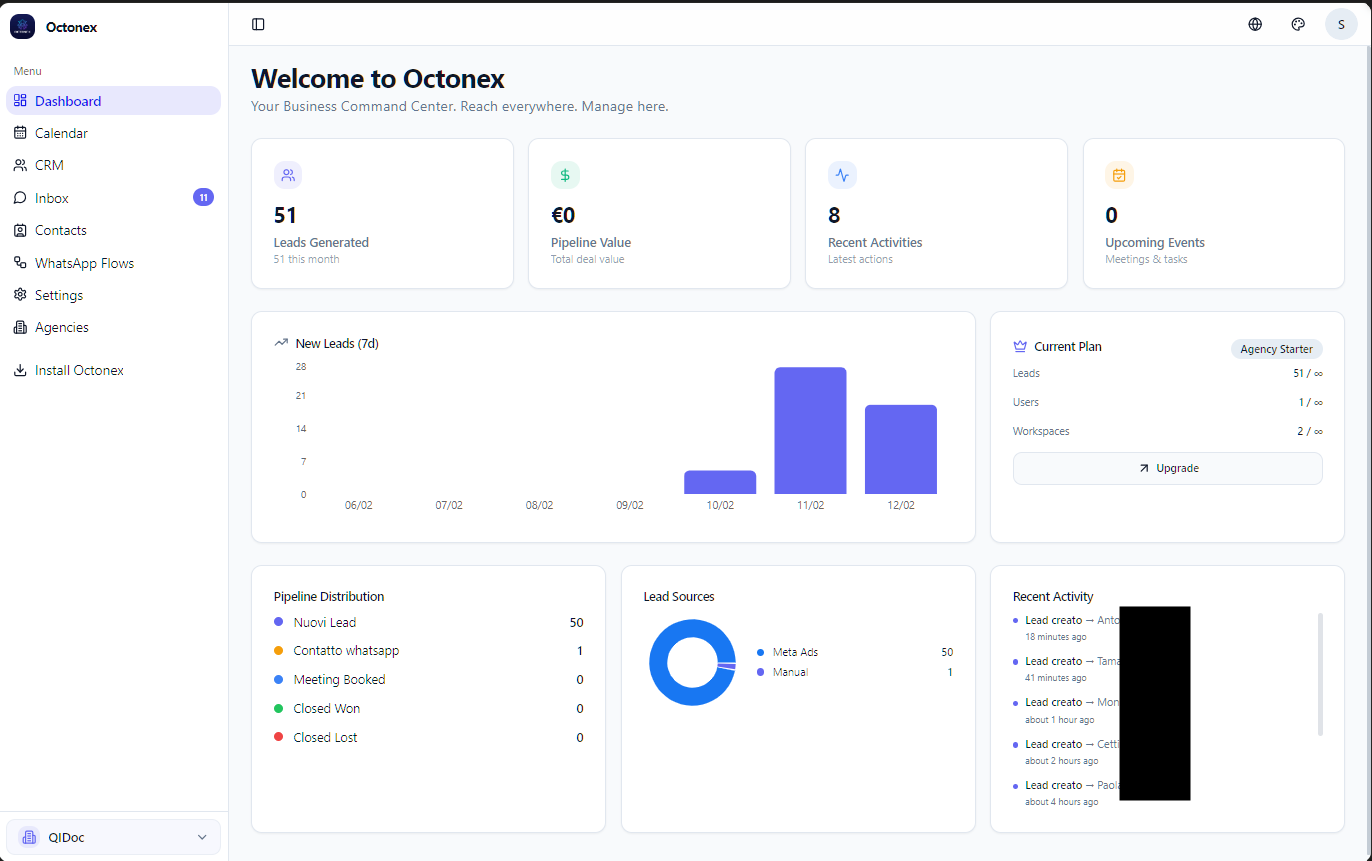
Task: Click the Install Octonex download icon
Action: pos(18,369)
